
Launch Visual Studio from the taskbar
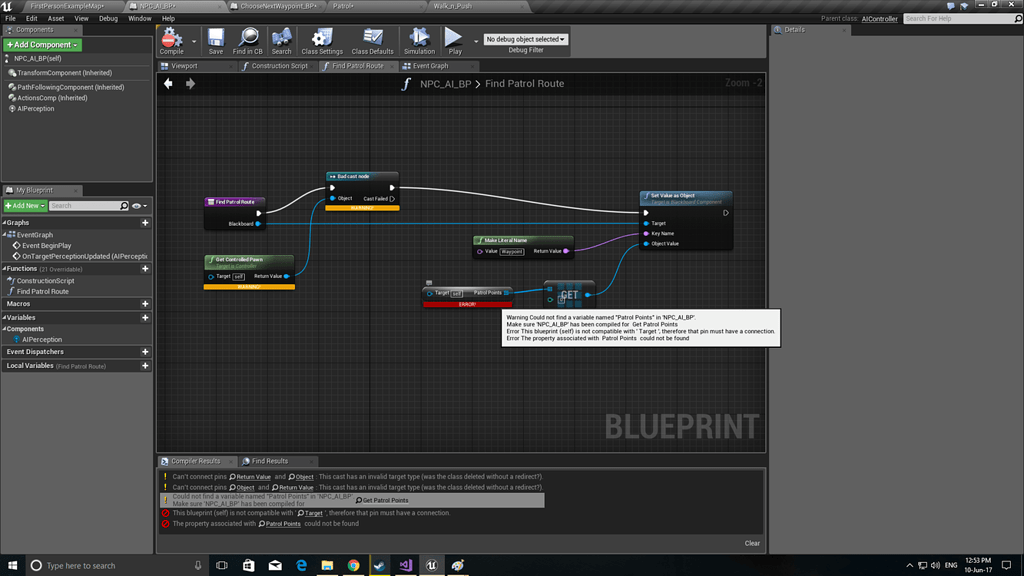tap(405, 565)
